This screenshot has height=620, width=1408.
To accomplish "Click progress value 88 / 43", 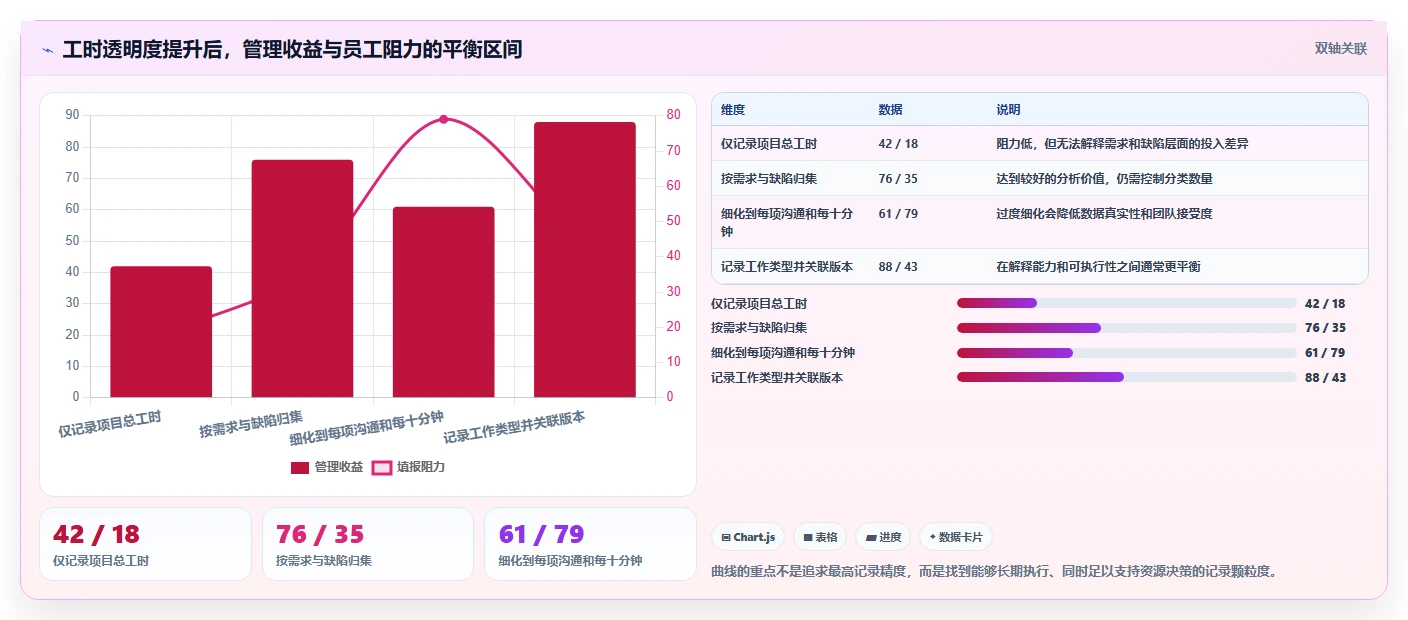I will 1325,378.
